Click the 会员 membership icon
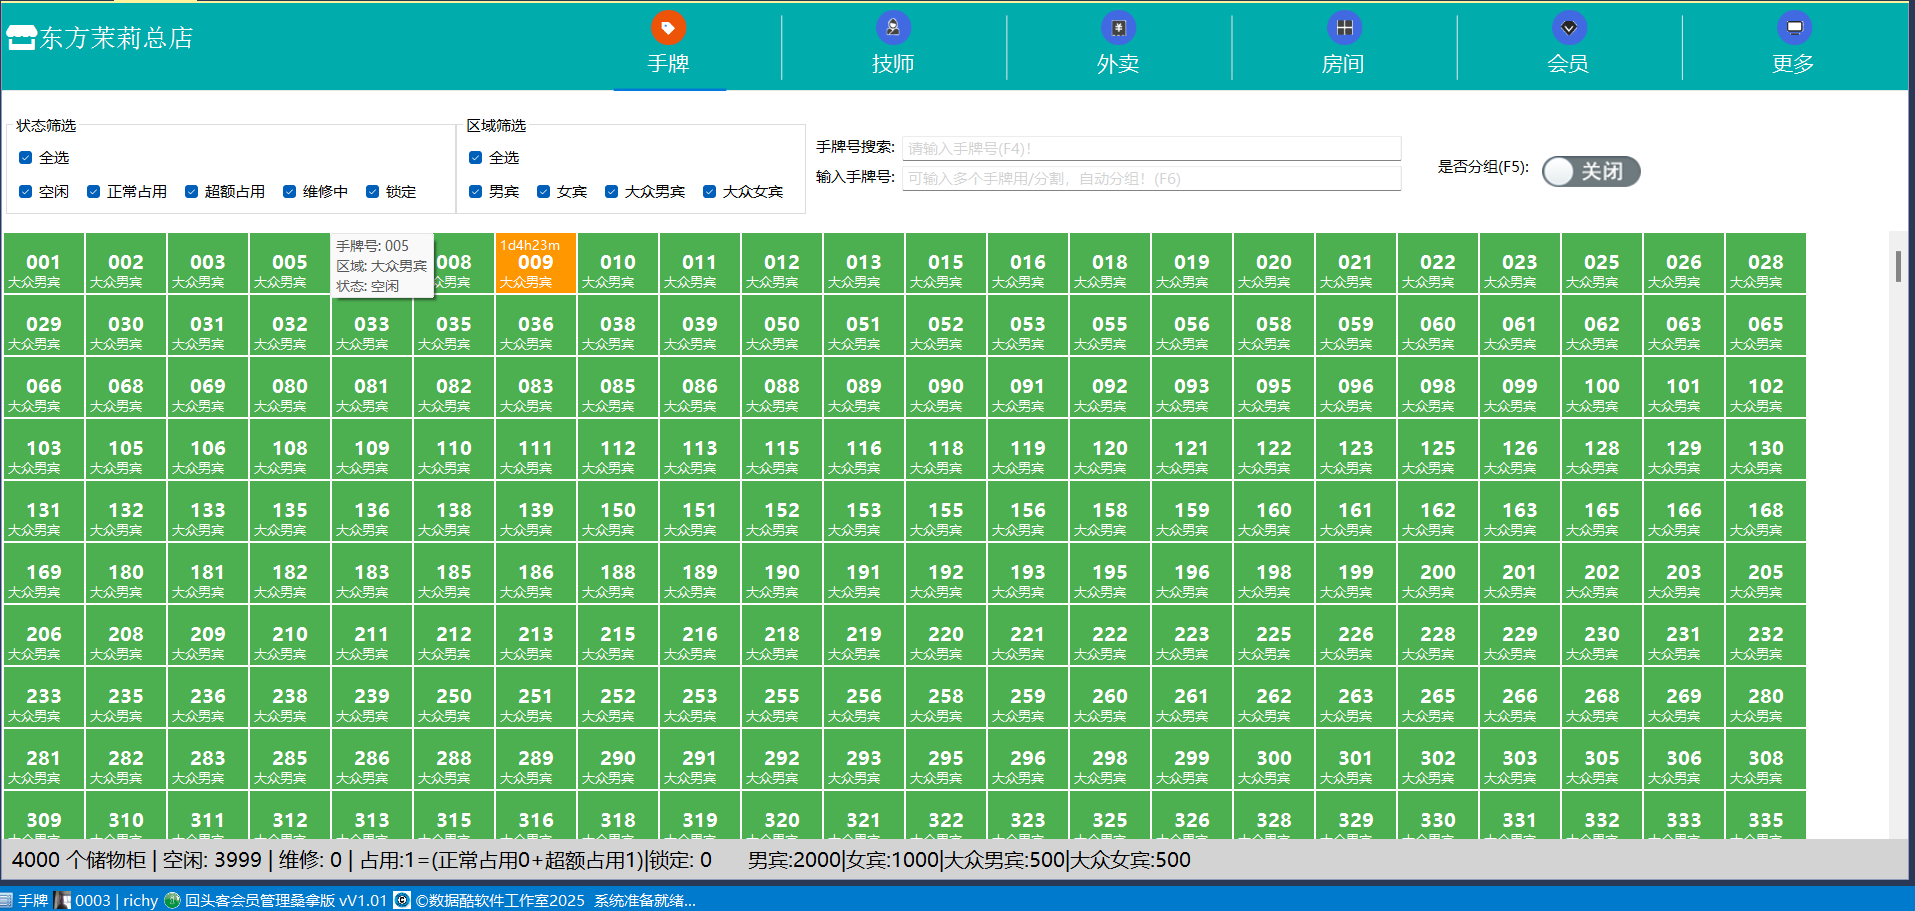This screenshot has height=911, width=1915. [x=1568, y=28]
